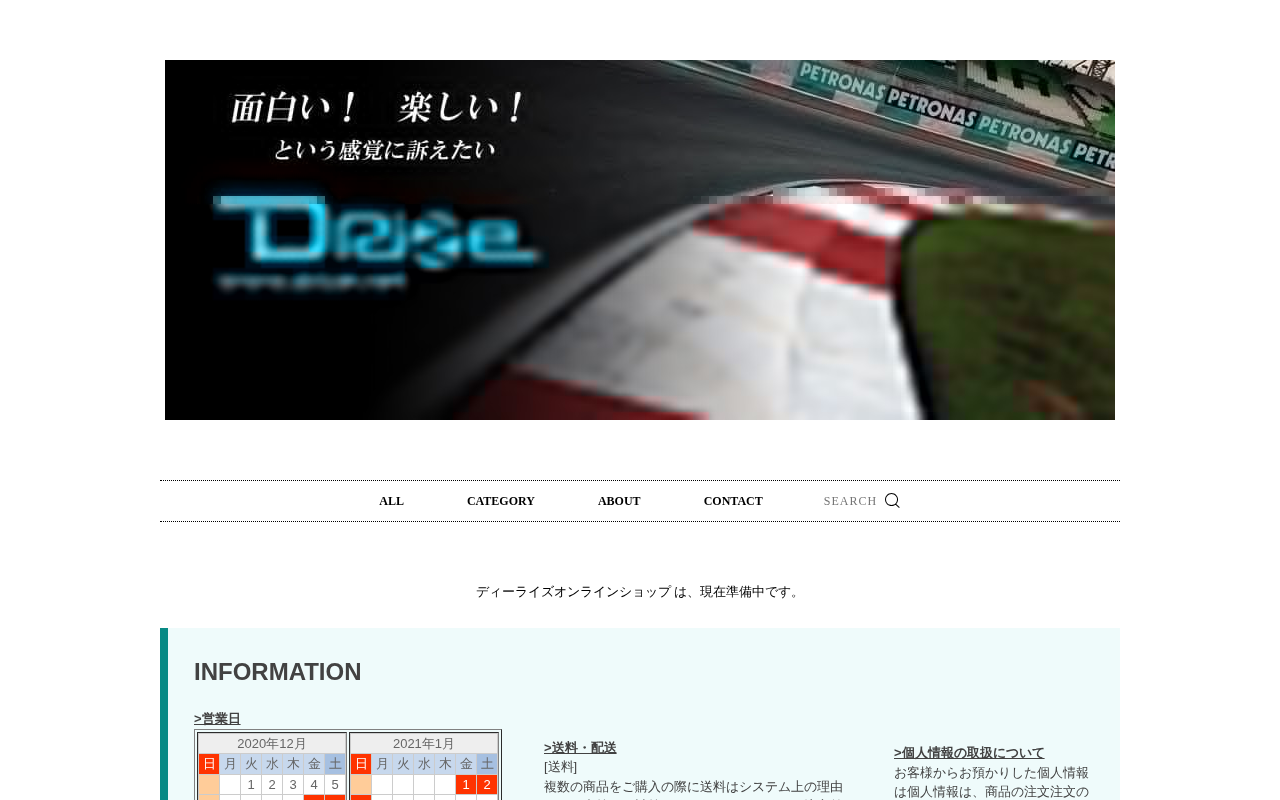The image size is (1280, 800).
Task: Click the INFORMATION heading
Action: 278,672
